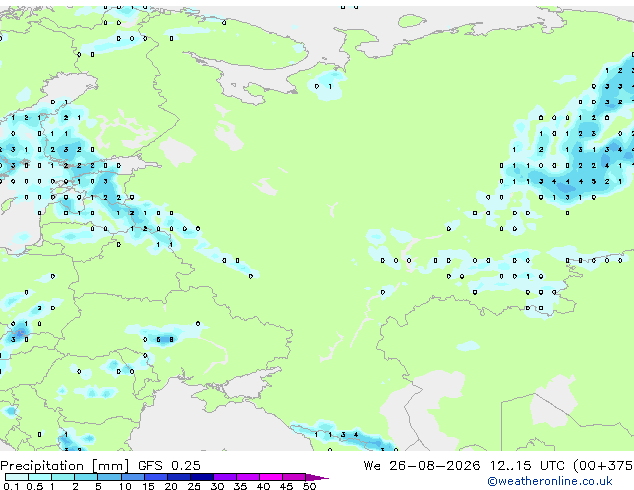
Task: Click the precipitation value 8 over Ukraine
Action: pos(171,340)
